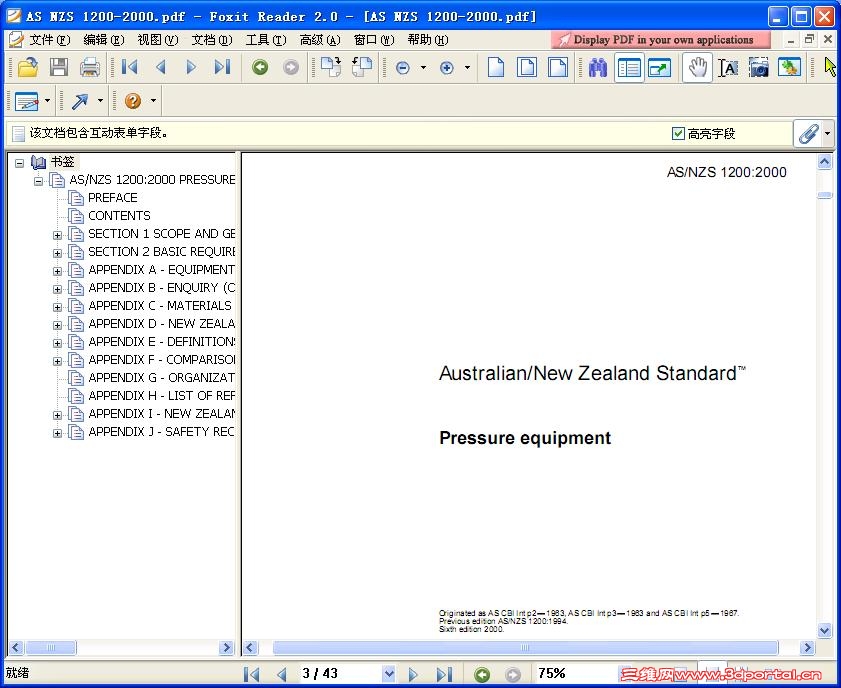This screenshot has height=688, width=841.
Task: Click the orange Help question icon
Action: point(132,101)
